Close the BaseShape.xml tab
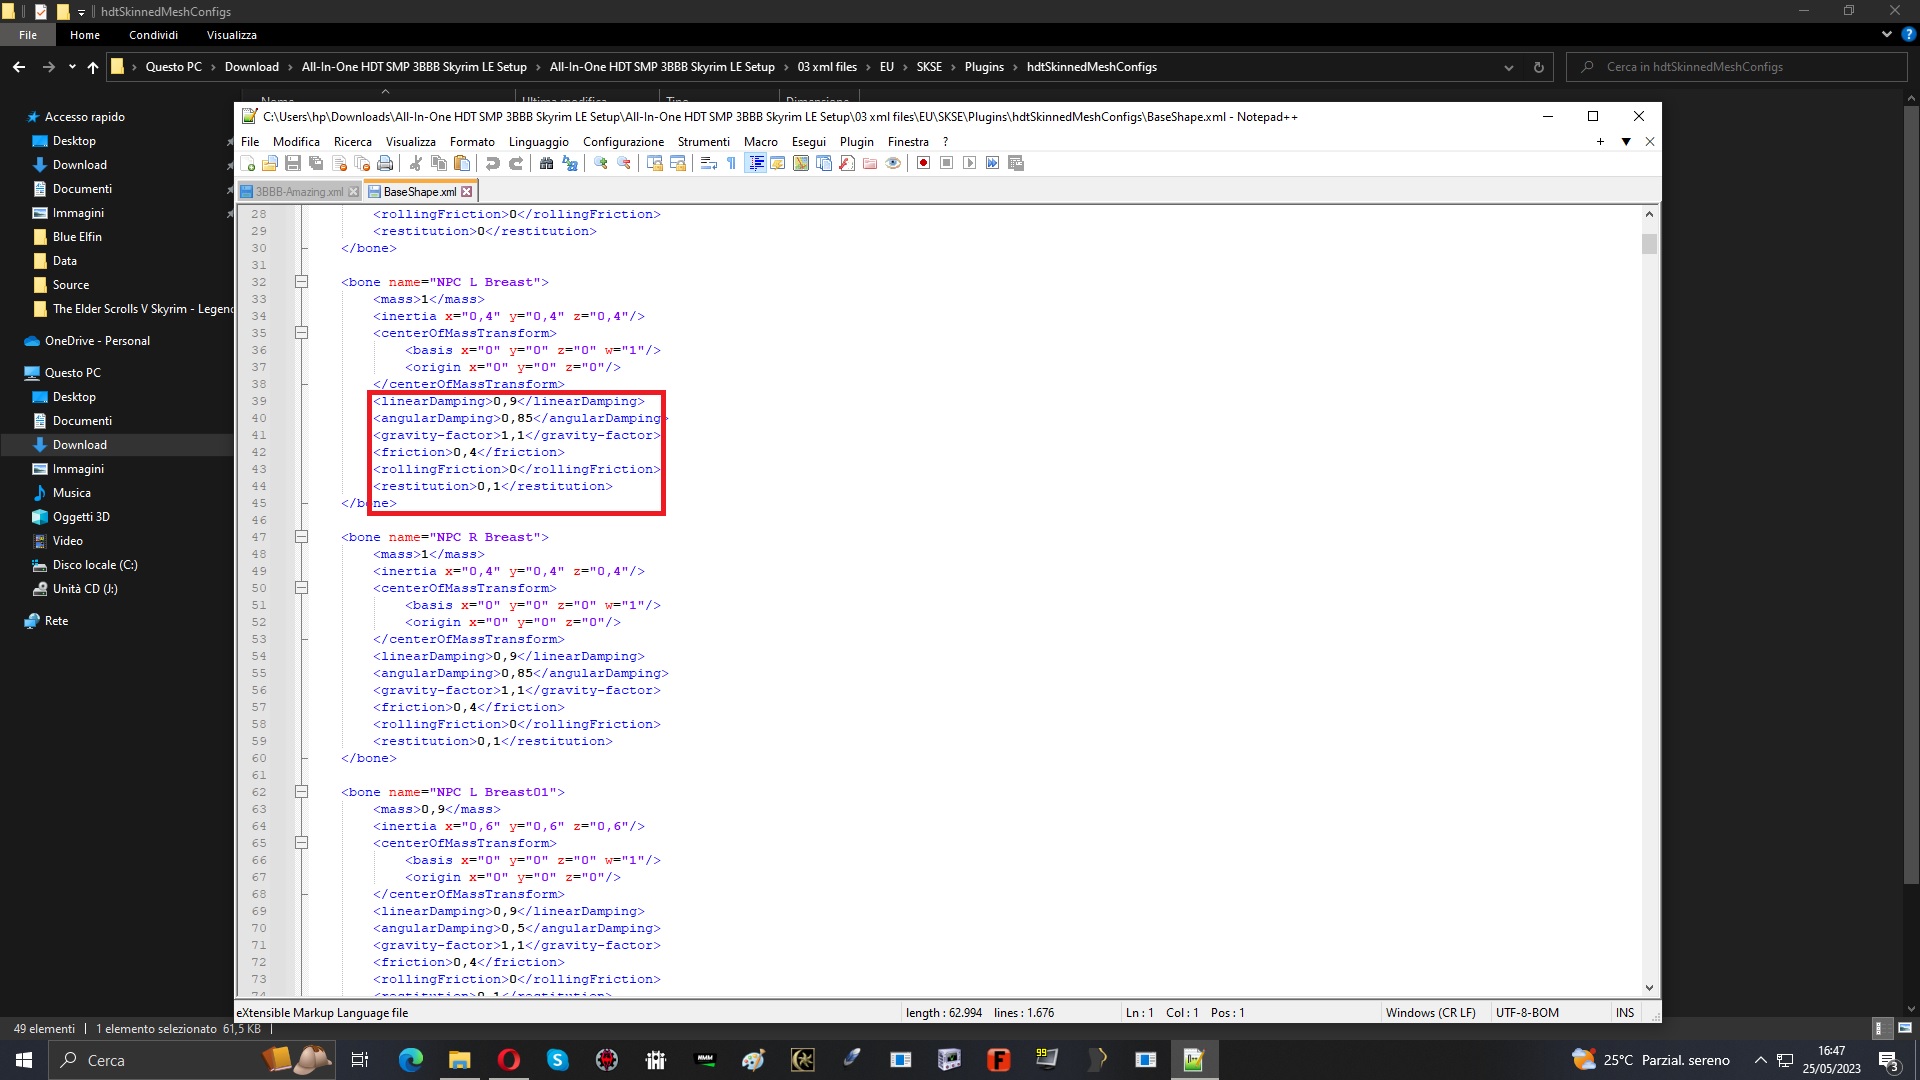Image resolution: width=1920 pixels, height=1080 pixels. coord(466,192)
